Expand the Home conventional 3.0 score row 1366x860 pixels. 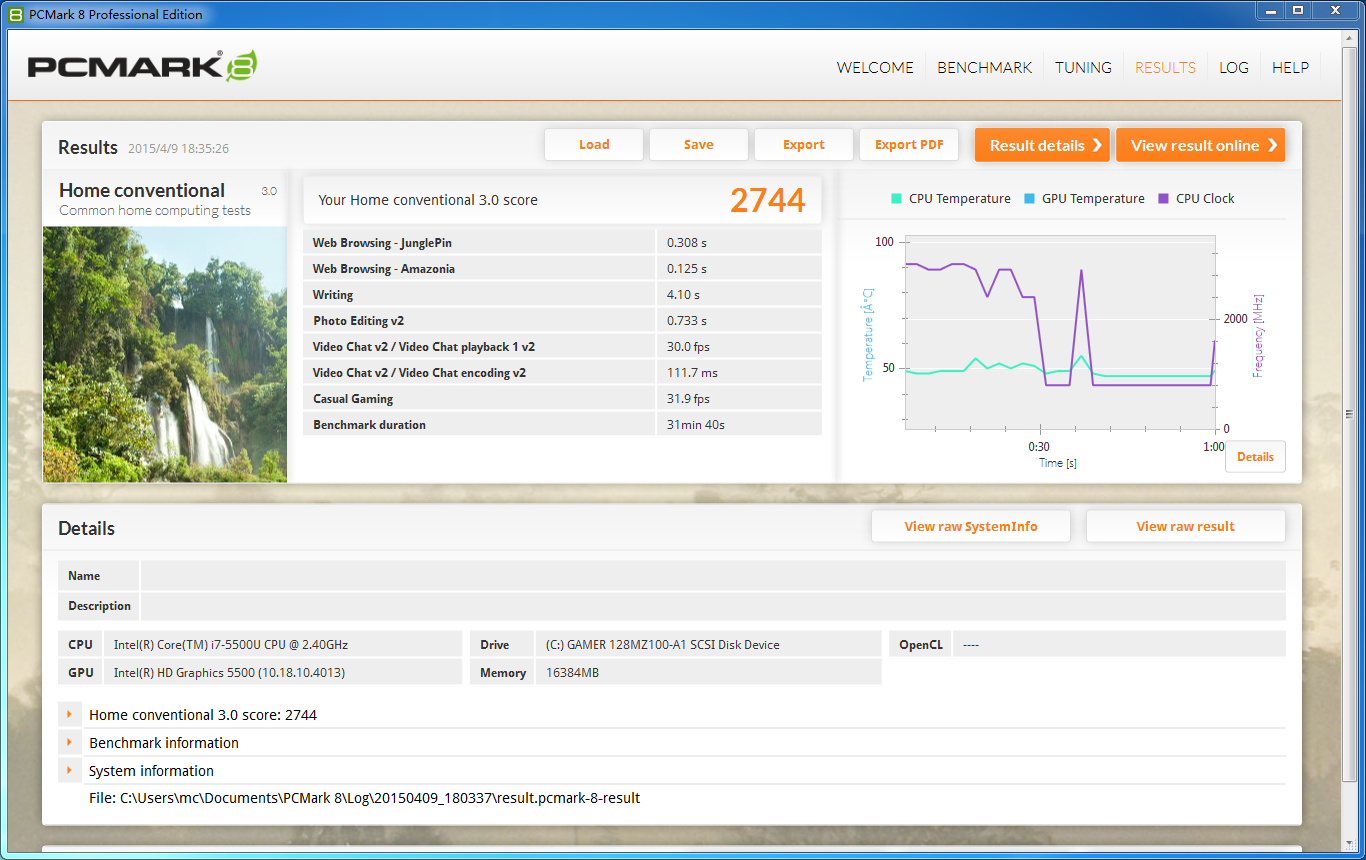coord(70,714)
